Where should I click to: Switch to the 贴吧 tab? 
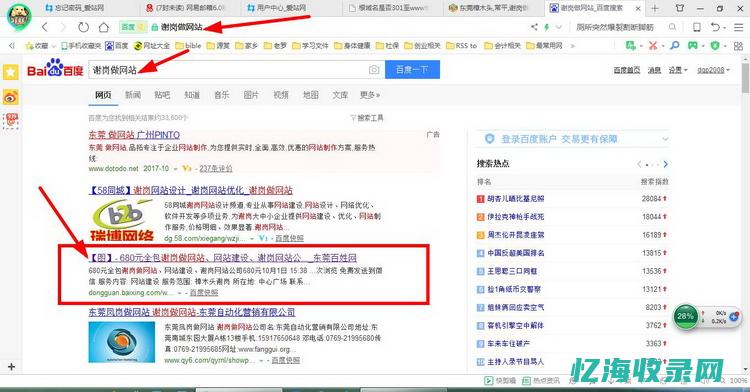click(162, 95)
